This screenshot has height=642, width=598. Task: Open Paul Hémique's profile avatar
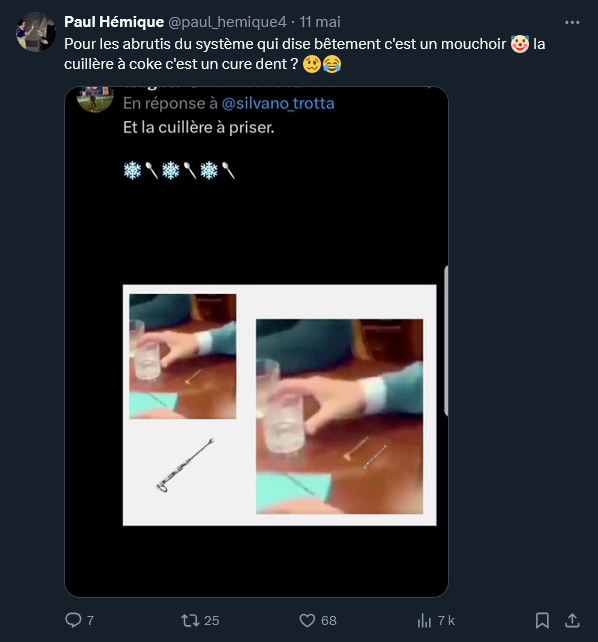[x=36, y=32]
